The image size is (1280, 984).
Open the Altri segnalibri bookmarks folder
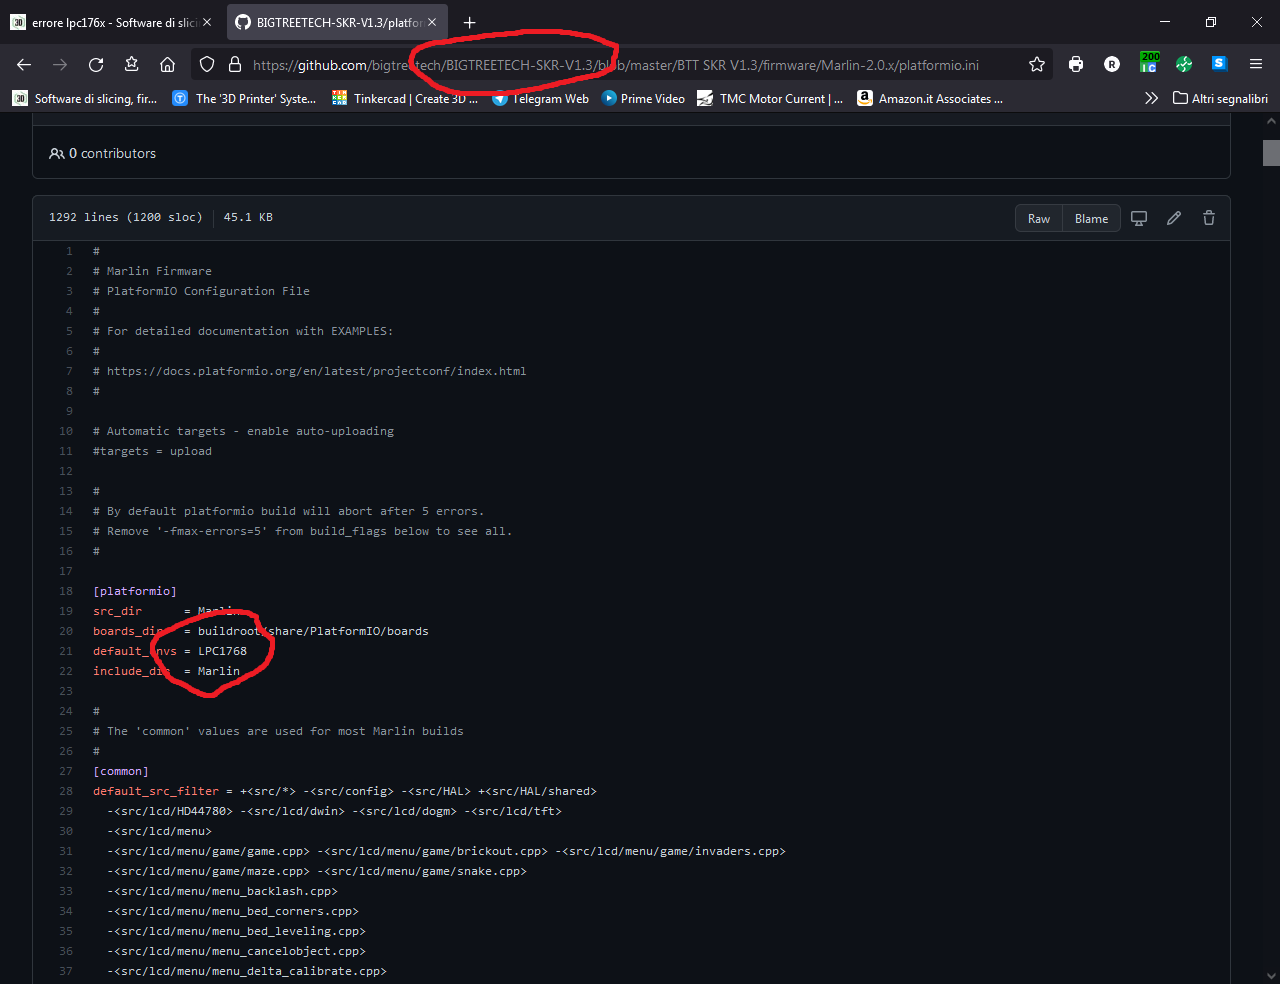tap(1220, 98)
